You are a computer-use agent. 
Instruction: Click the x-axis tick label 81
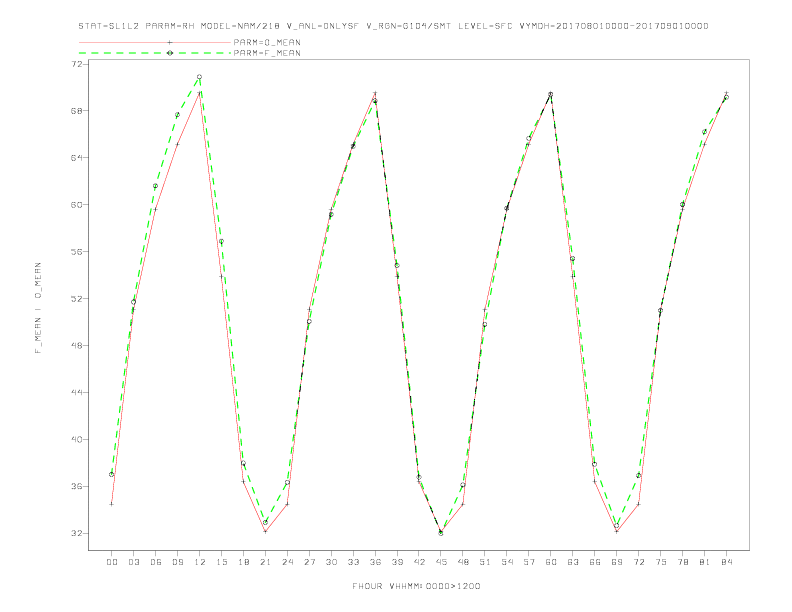coord(705,562)
